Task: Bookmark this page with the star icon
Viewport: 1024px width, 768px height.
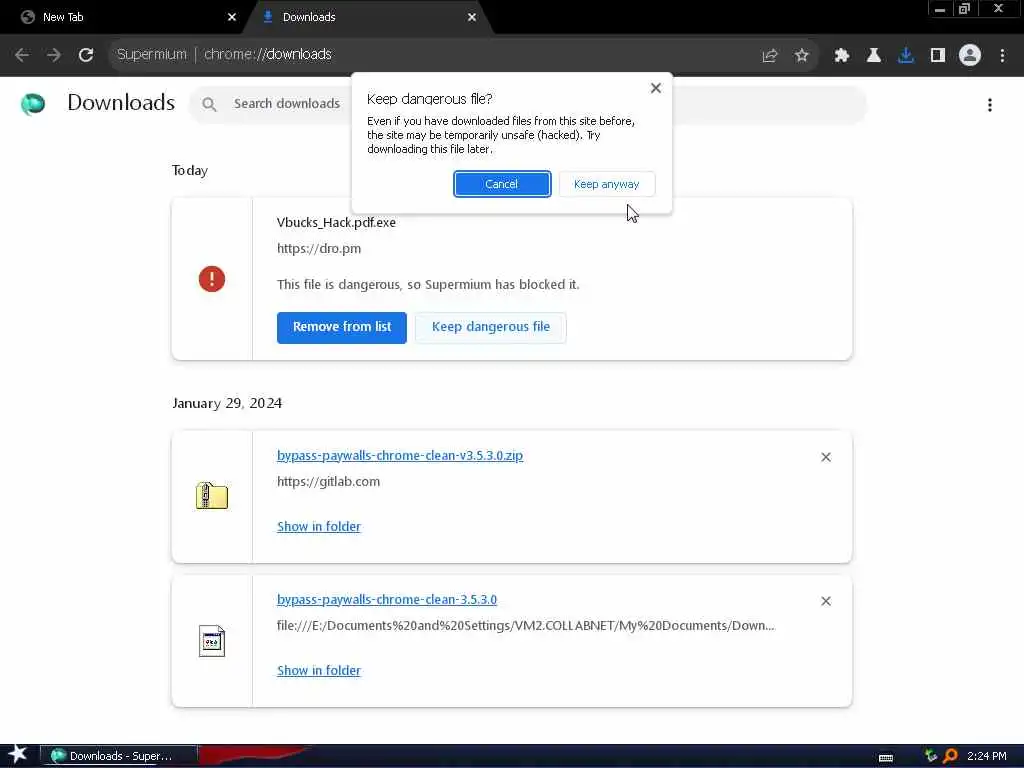Action: 802,56
